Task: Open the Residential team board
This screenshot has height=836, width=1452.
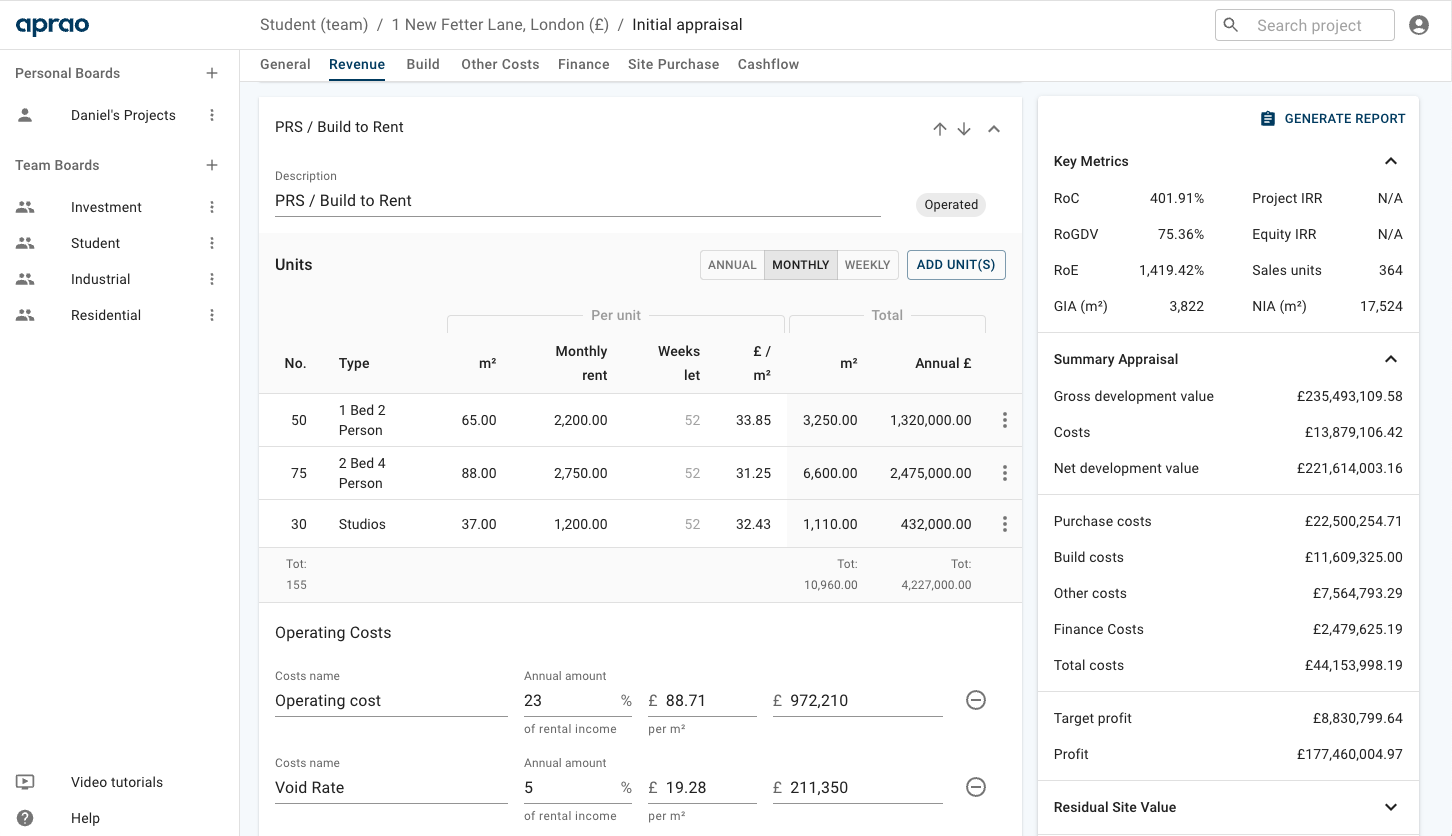Action: (106, 315)
